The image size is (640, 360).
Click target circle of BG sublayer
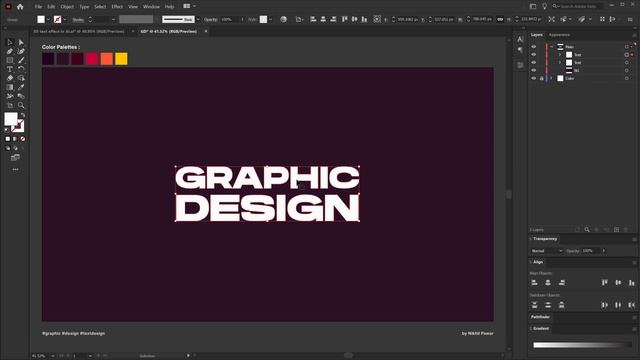[627, 70]
